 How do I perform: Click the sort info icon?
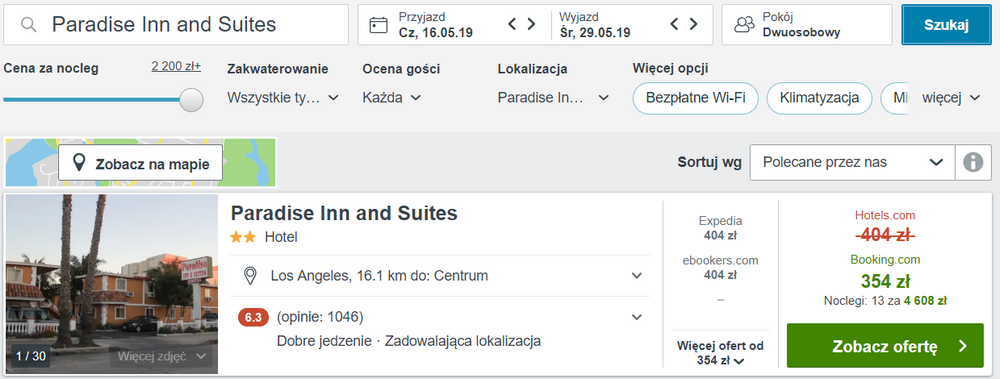pyautogui.click(x=973, y=163)
